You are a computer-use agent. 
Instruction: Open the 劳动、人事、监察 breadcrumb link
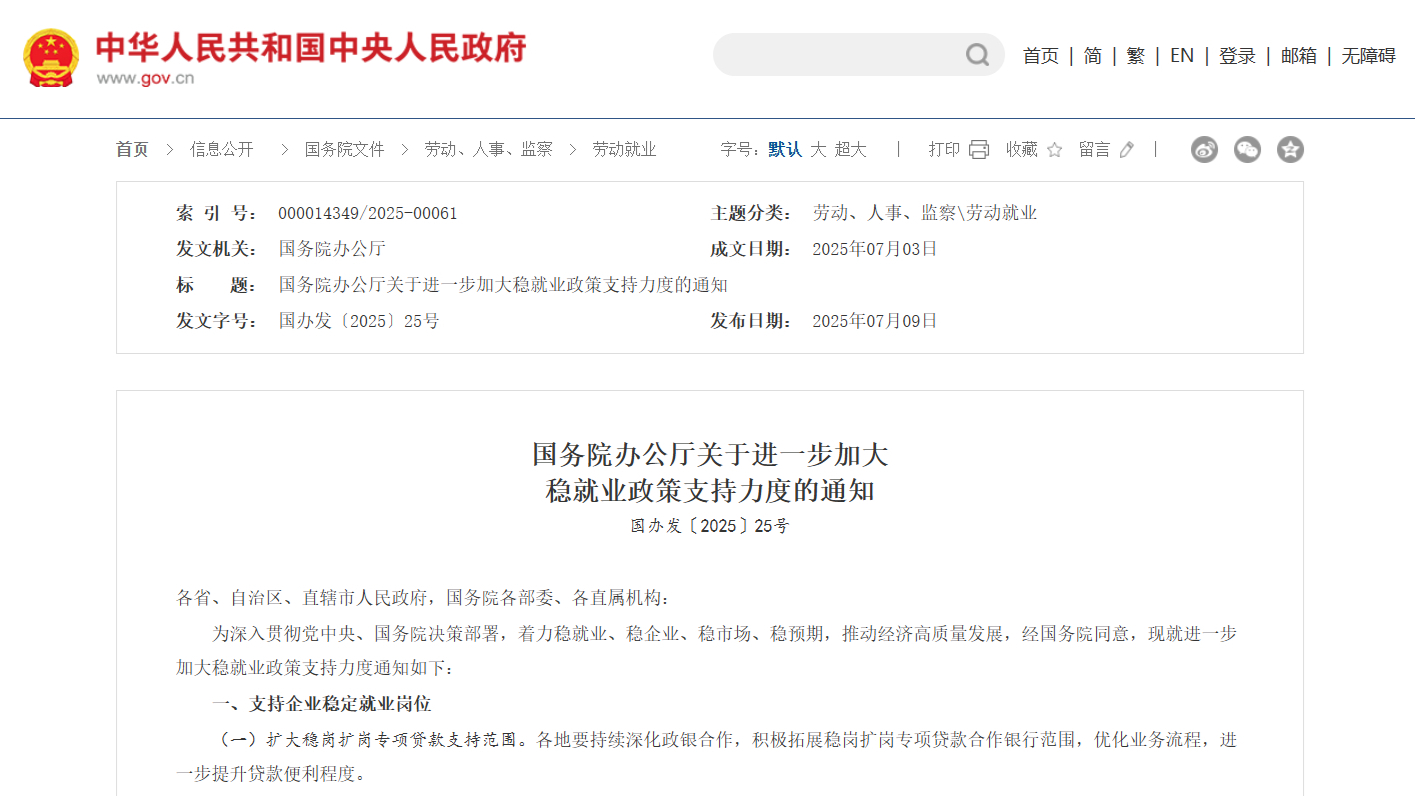pos(488,150)
